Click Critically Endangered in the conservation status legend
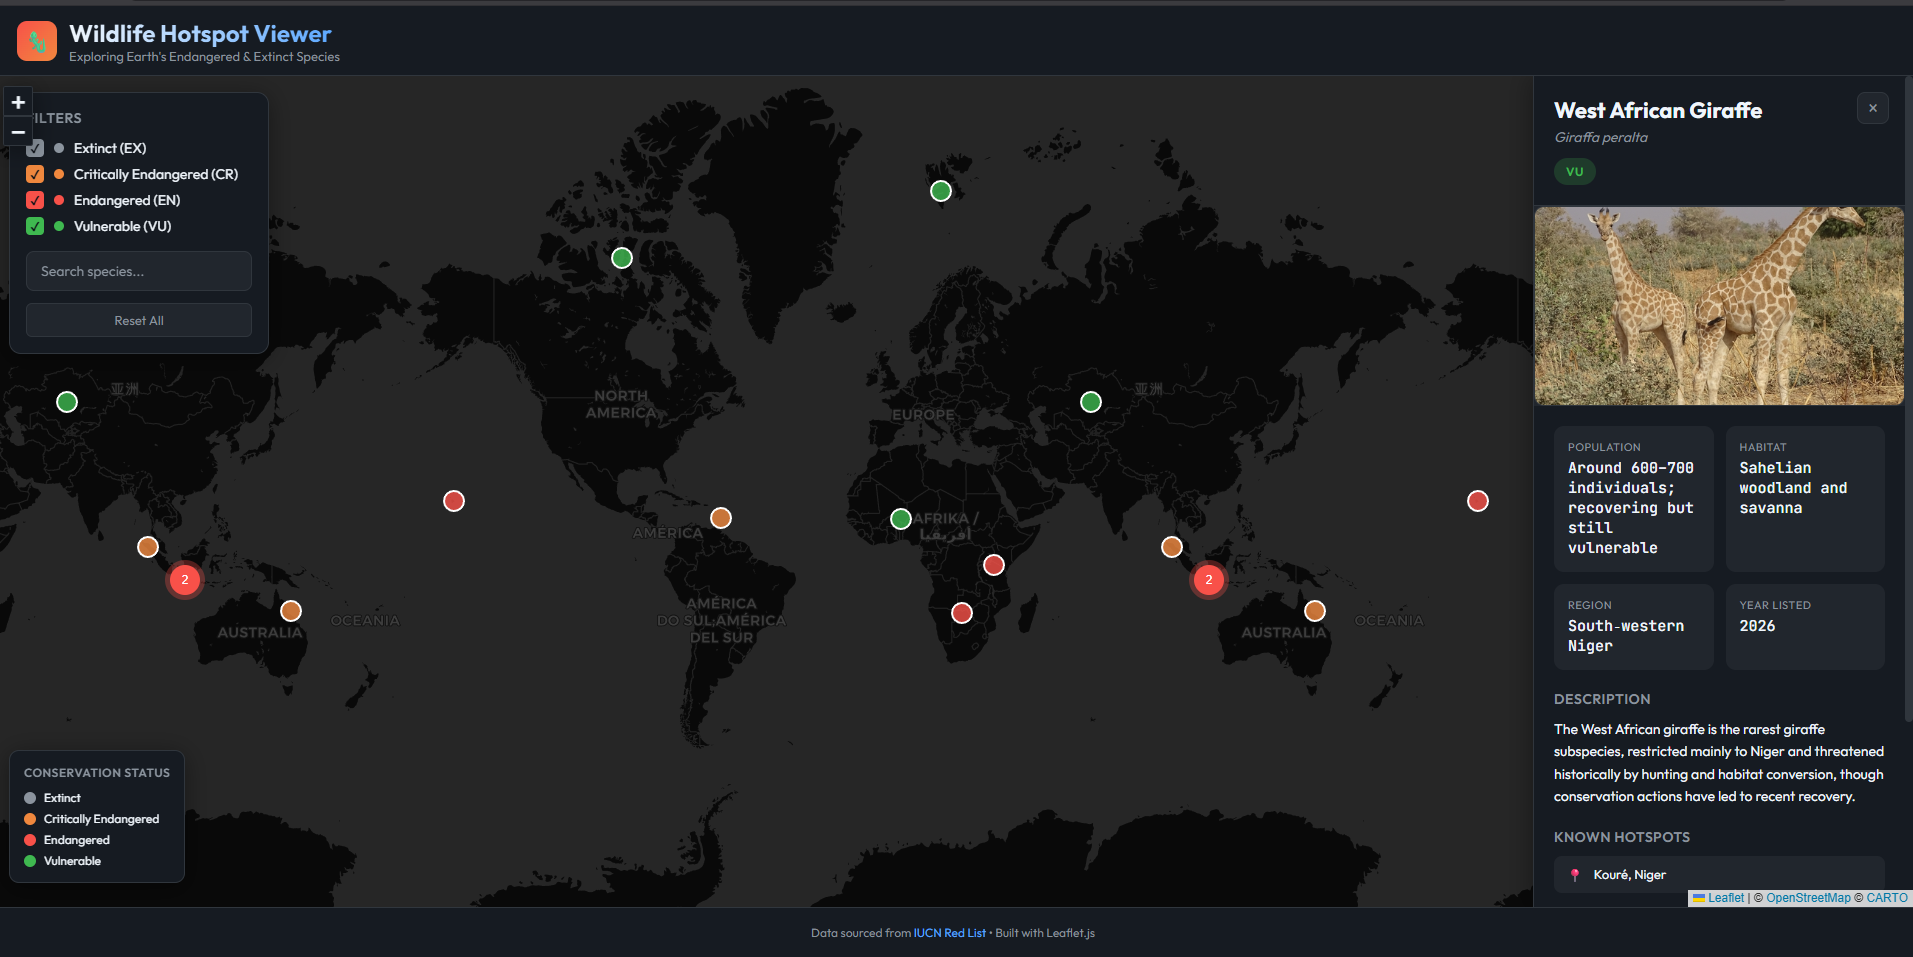This screenshot has width=1913, height=957. [x=101, y=819]
